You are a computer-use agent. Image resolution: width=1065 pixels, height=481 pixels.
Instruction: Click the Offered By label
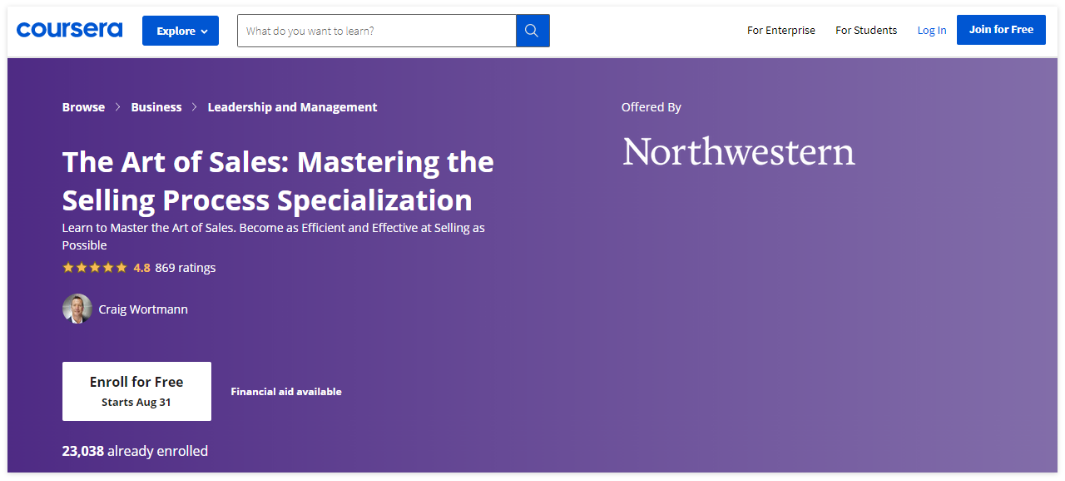(651, 107)
